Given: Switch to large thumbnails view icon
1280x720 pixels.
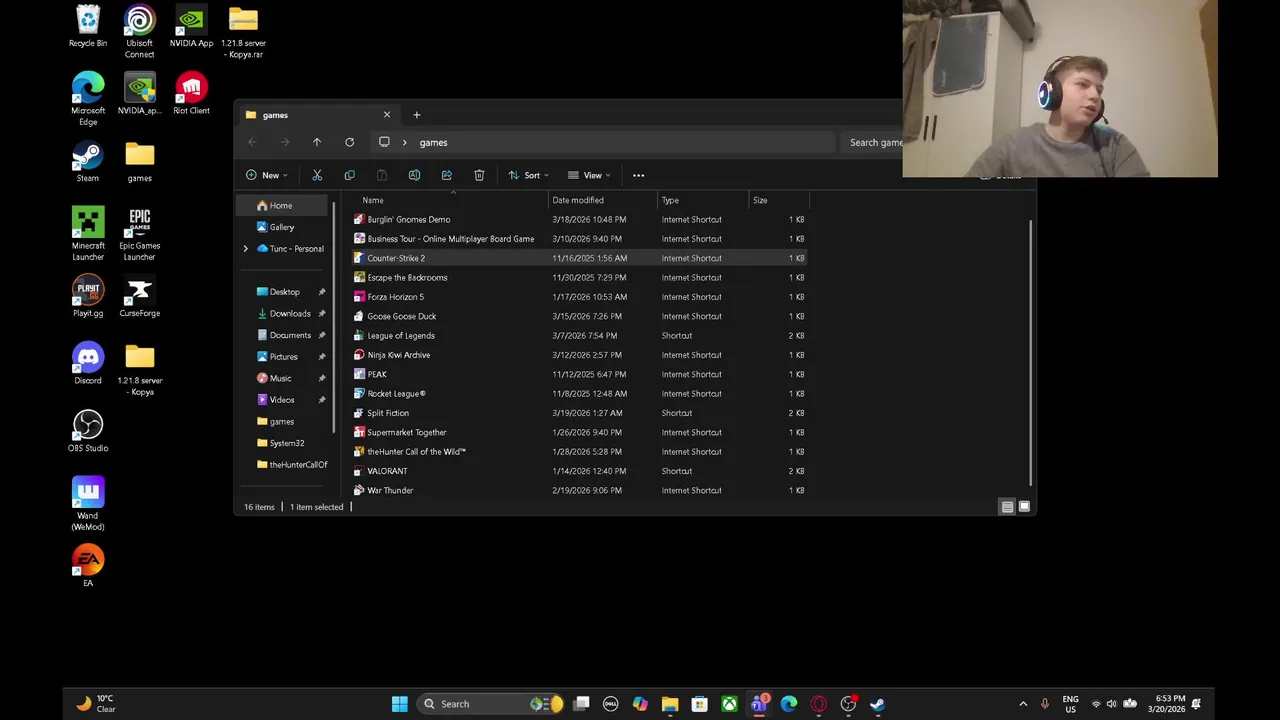Looking at the screenshot, I should pos(1024,507).
